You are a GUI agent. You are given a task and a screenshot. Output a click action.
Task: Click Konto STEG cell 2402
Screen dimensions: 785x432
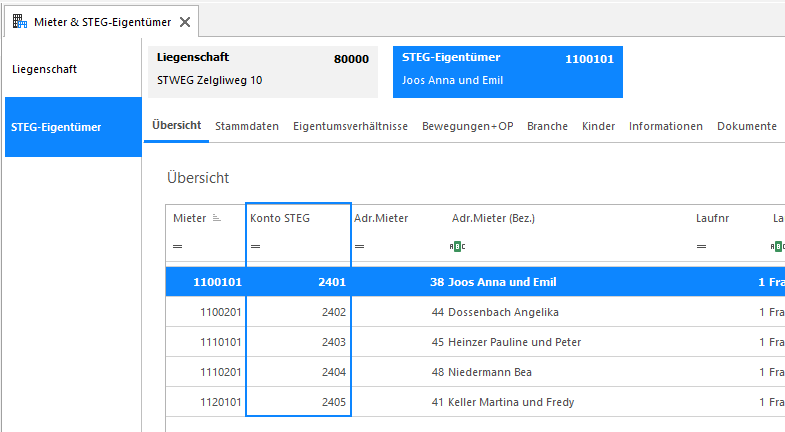pyautogui.click(x=298, y=312)
